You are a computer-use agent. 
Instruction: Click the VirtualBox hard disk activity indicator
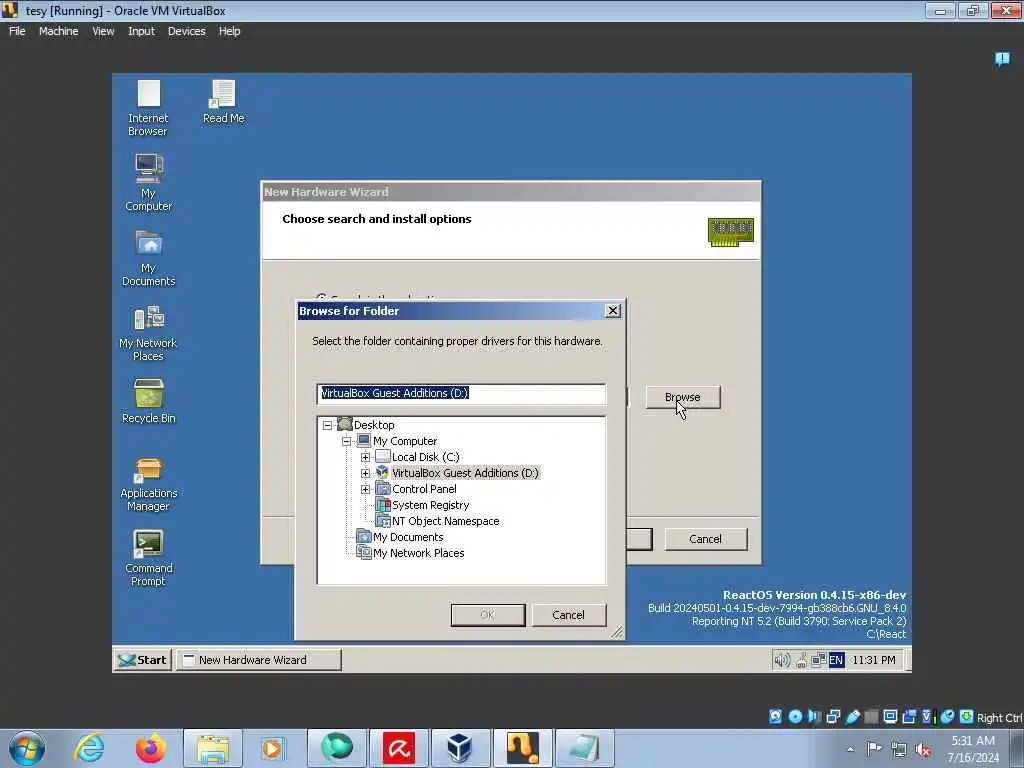(775, 716)
